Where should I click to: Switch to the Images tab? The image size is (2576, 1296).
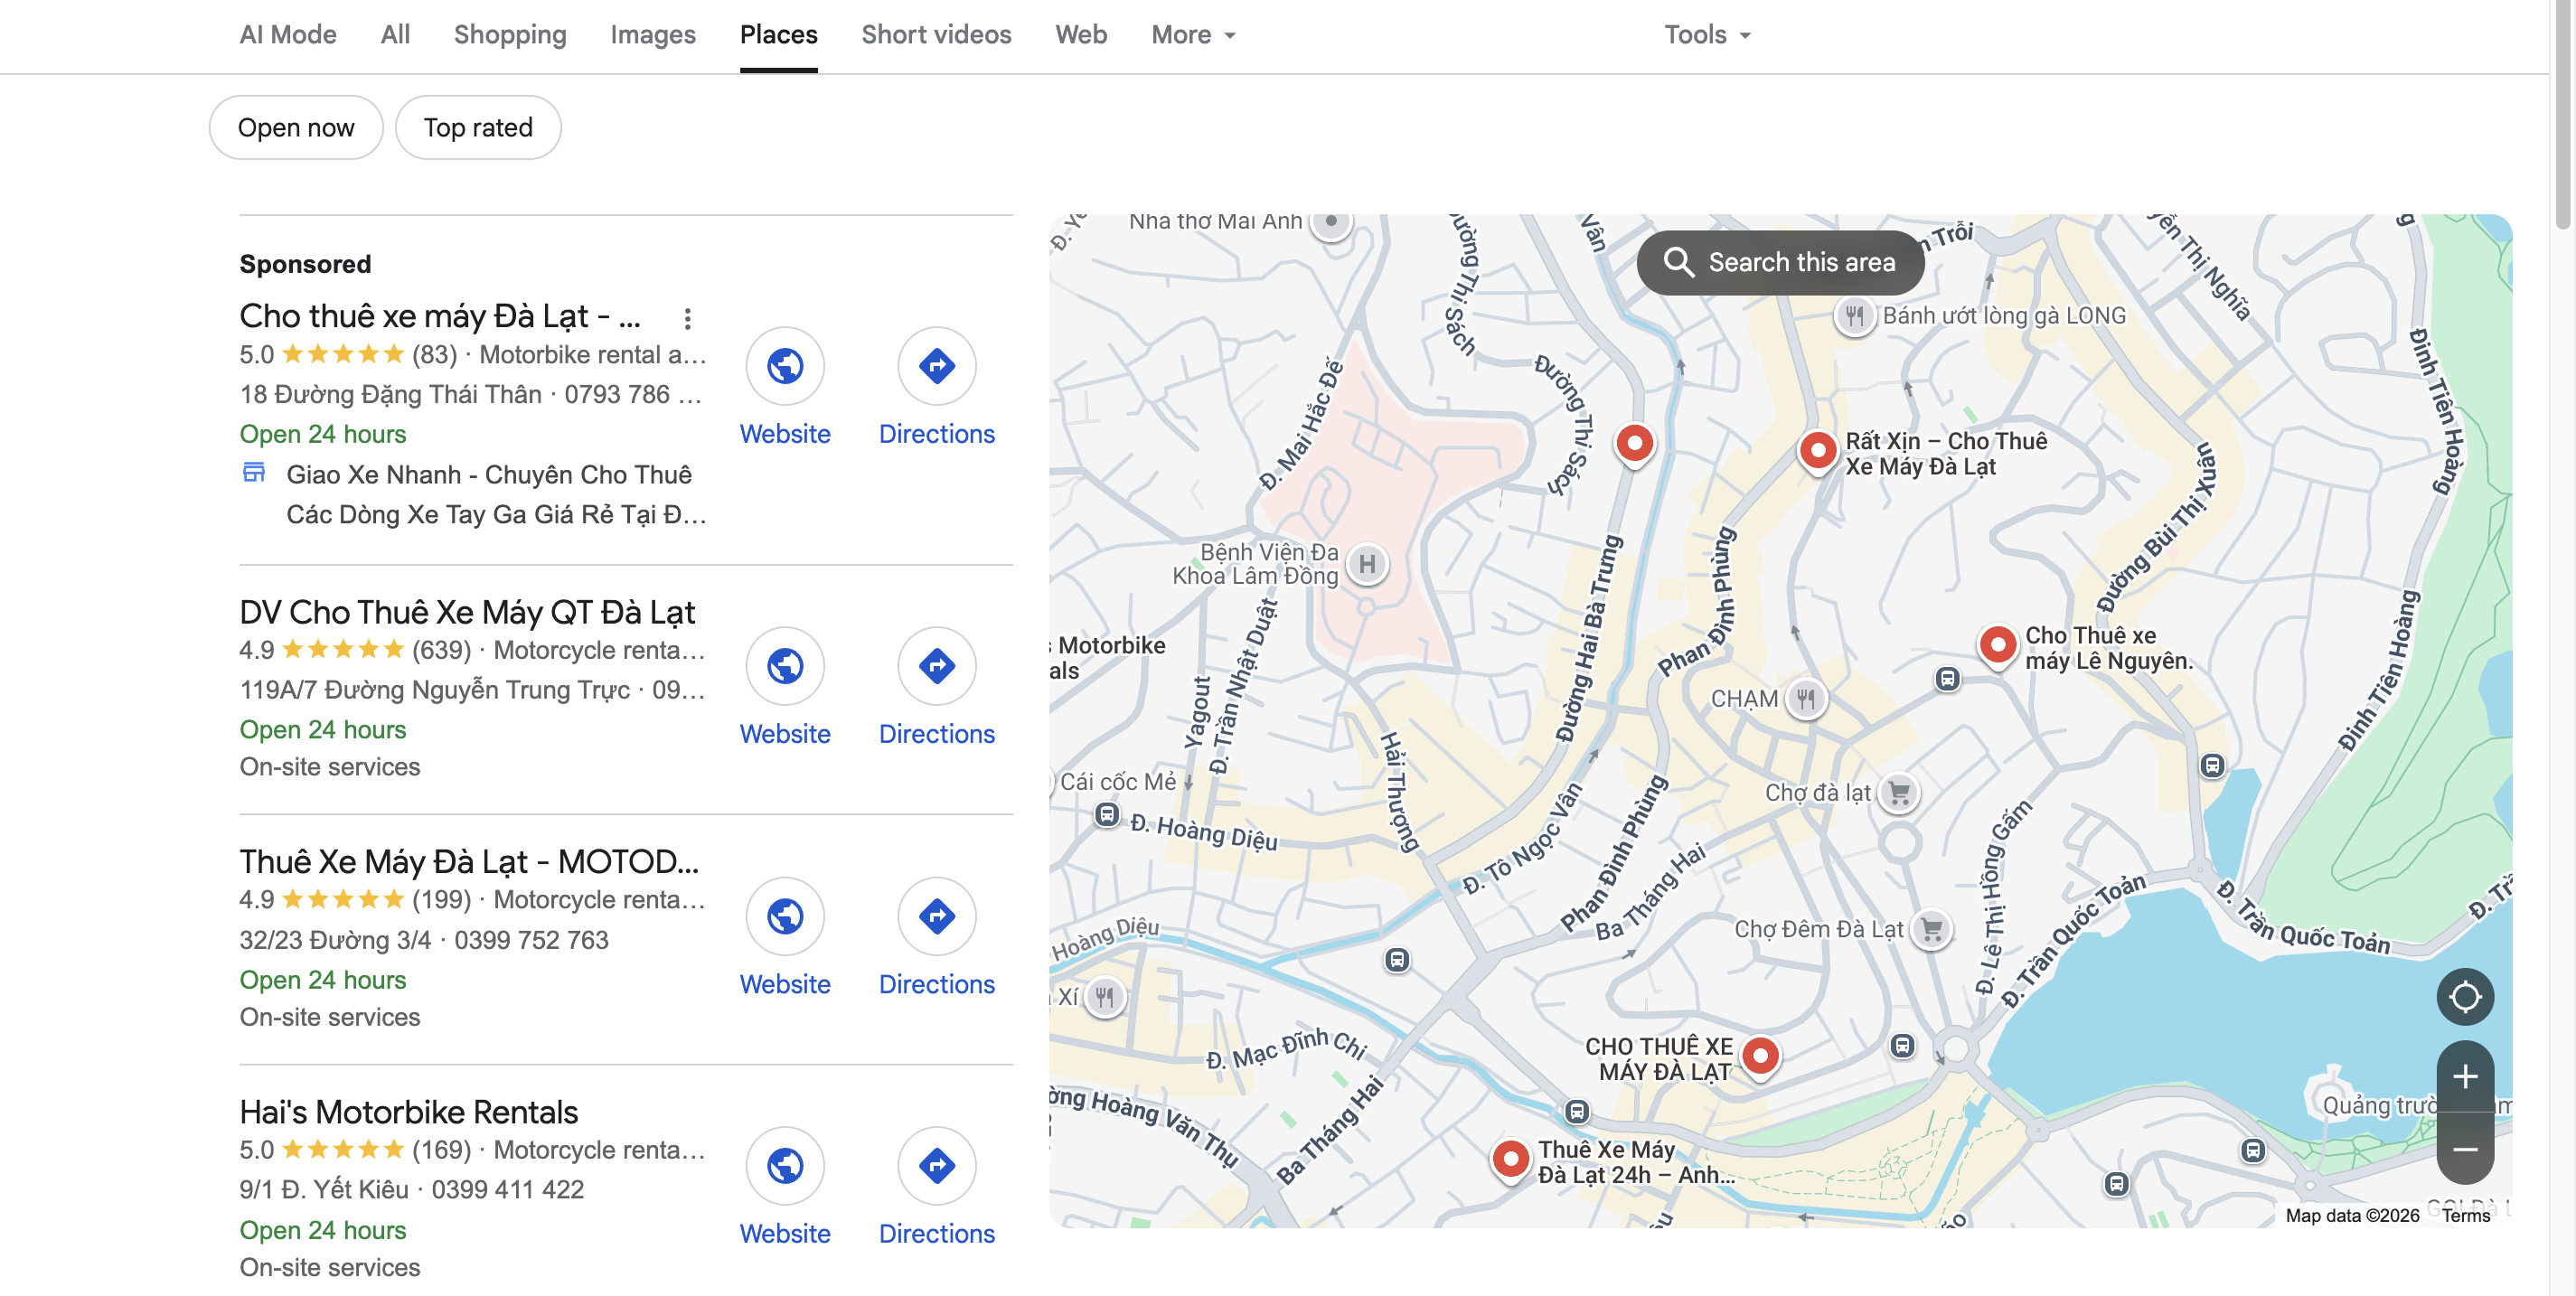coord(652,35)
